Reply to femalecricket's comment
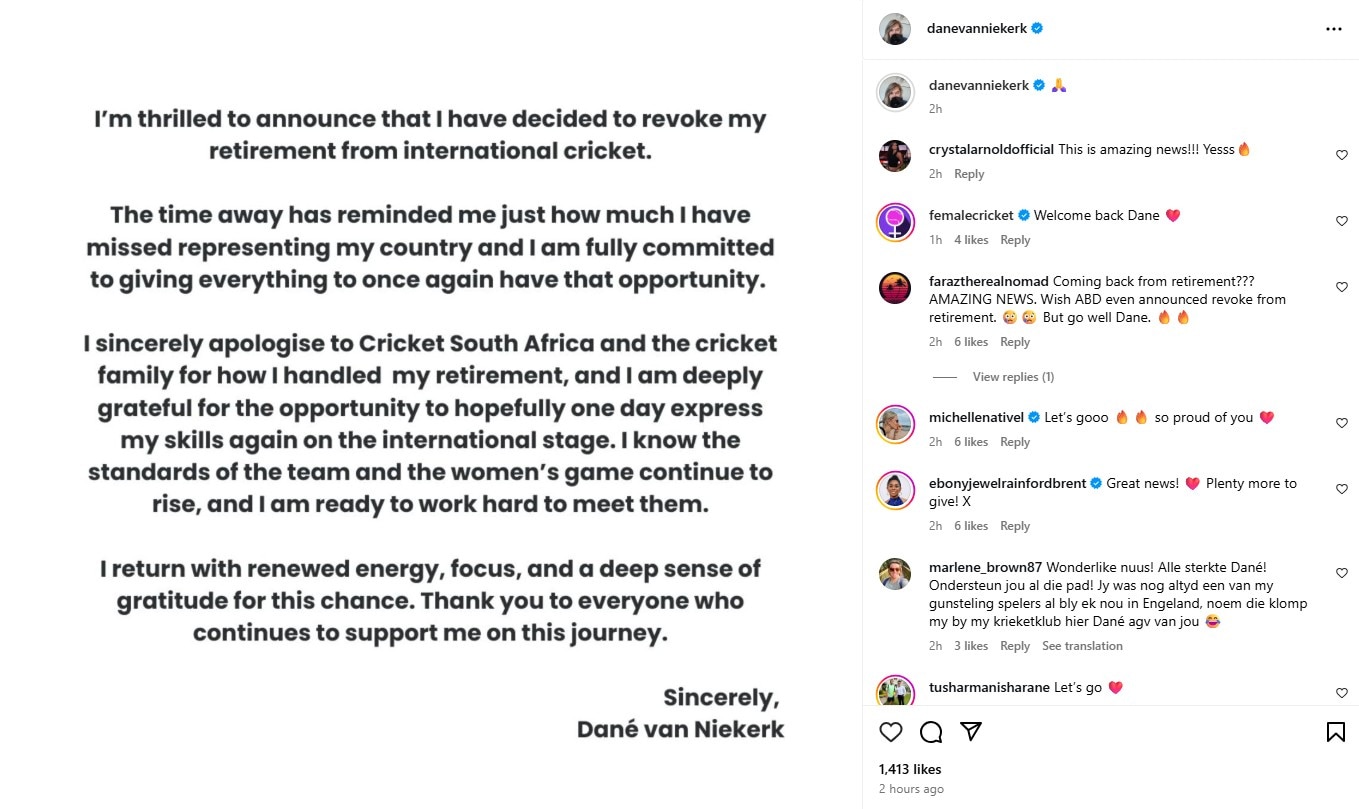This screenshot has height=809, width=1359. 1015,240
